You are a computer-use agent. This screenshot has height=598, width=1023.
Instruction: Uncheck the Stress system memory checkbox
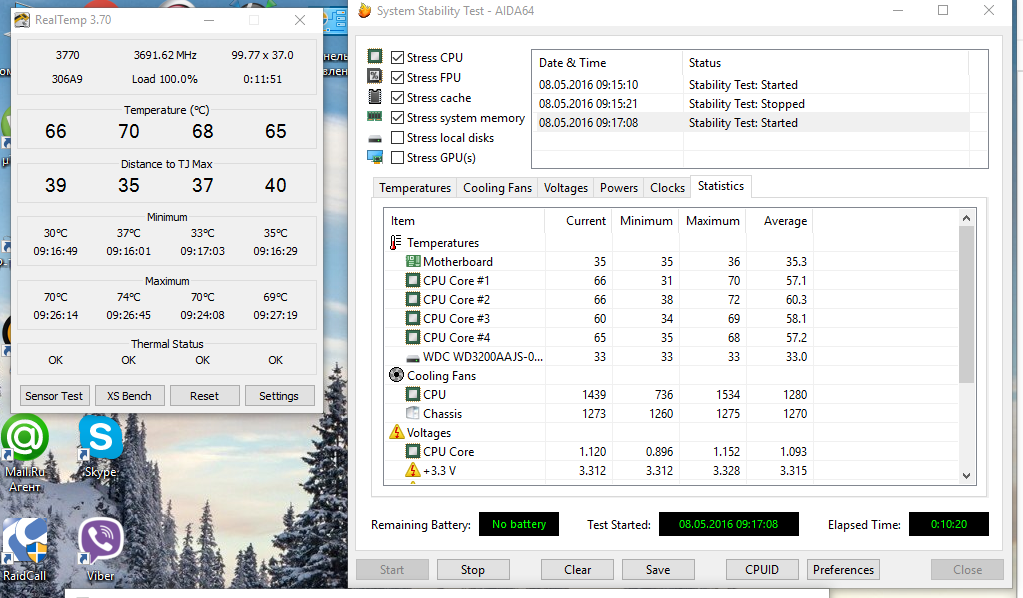(x=397, y=117)
